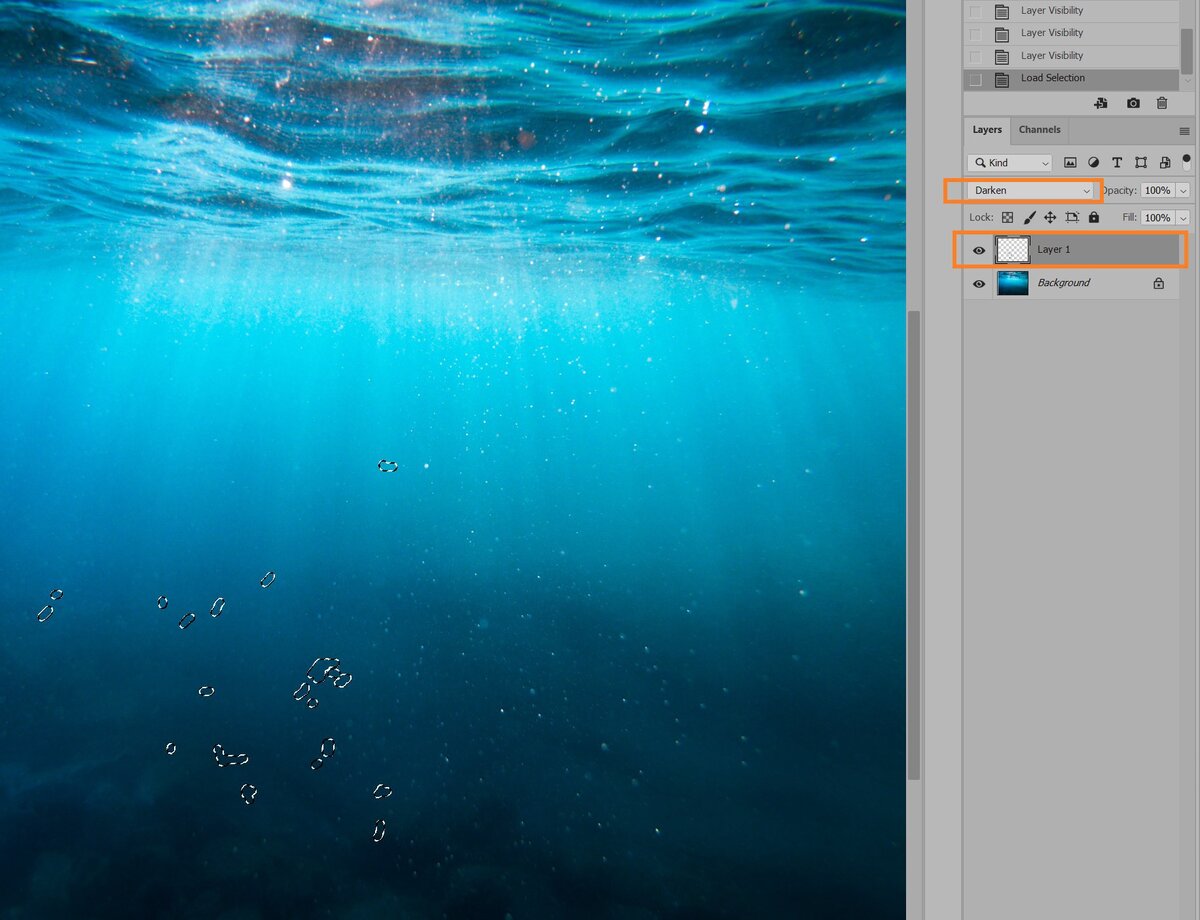Open the Layers panel flyout menu

pos(1185,131)
